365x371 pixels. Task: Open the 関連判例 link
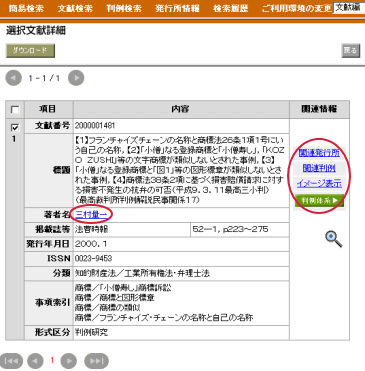point(319,168)
